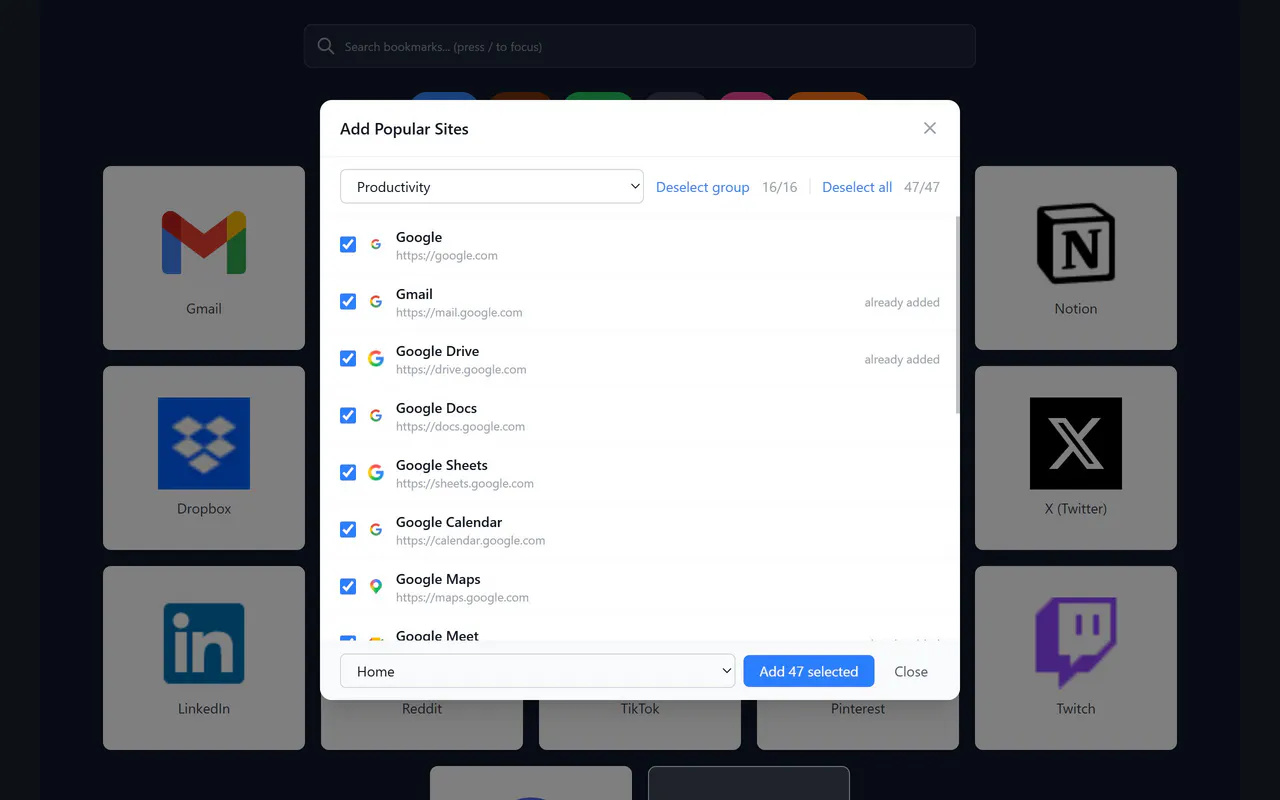Click the https://google.com URL text
This screenshot has width=1280, height=800.
click(x=447, y=255)
